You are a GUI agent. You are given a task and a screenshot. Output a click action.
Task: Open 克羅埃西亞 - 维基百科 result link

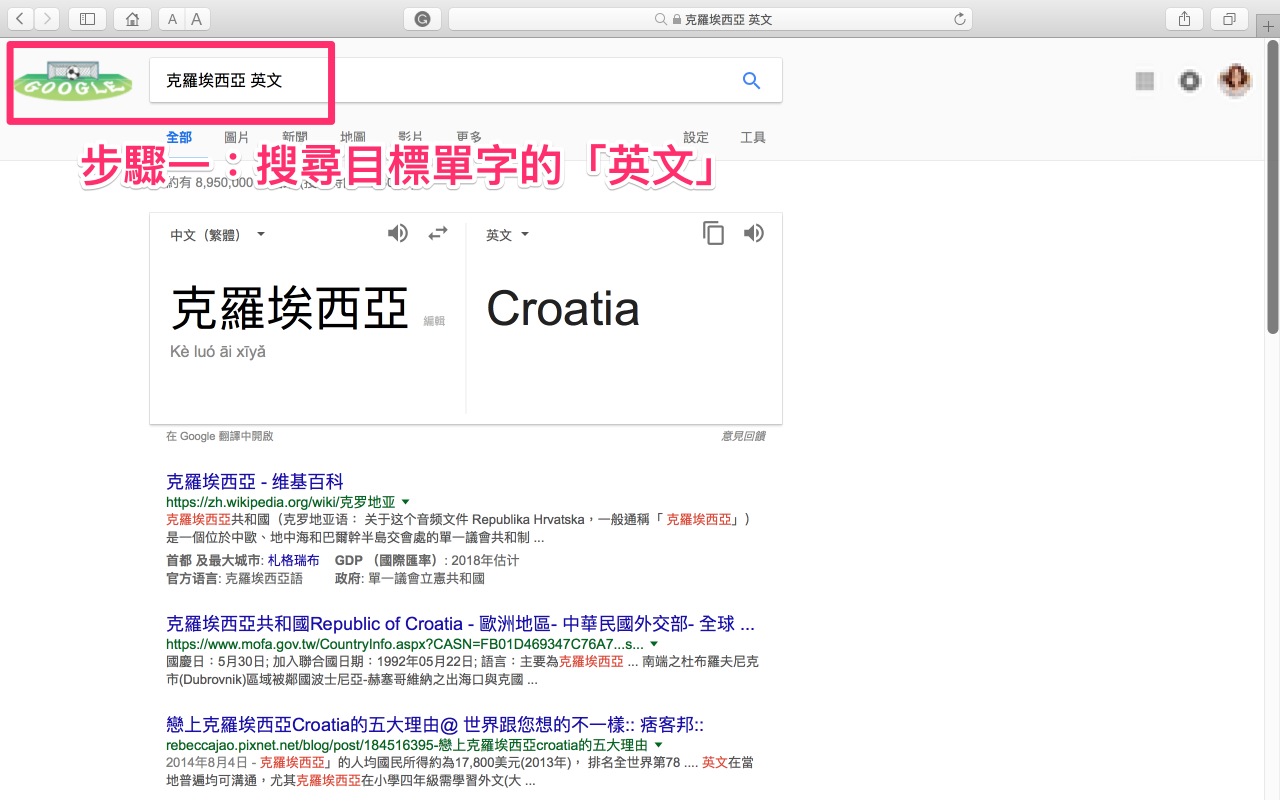(254, 482)
